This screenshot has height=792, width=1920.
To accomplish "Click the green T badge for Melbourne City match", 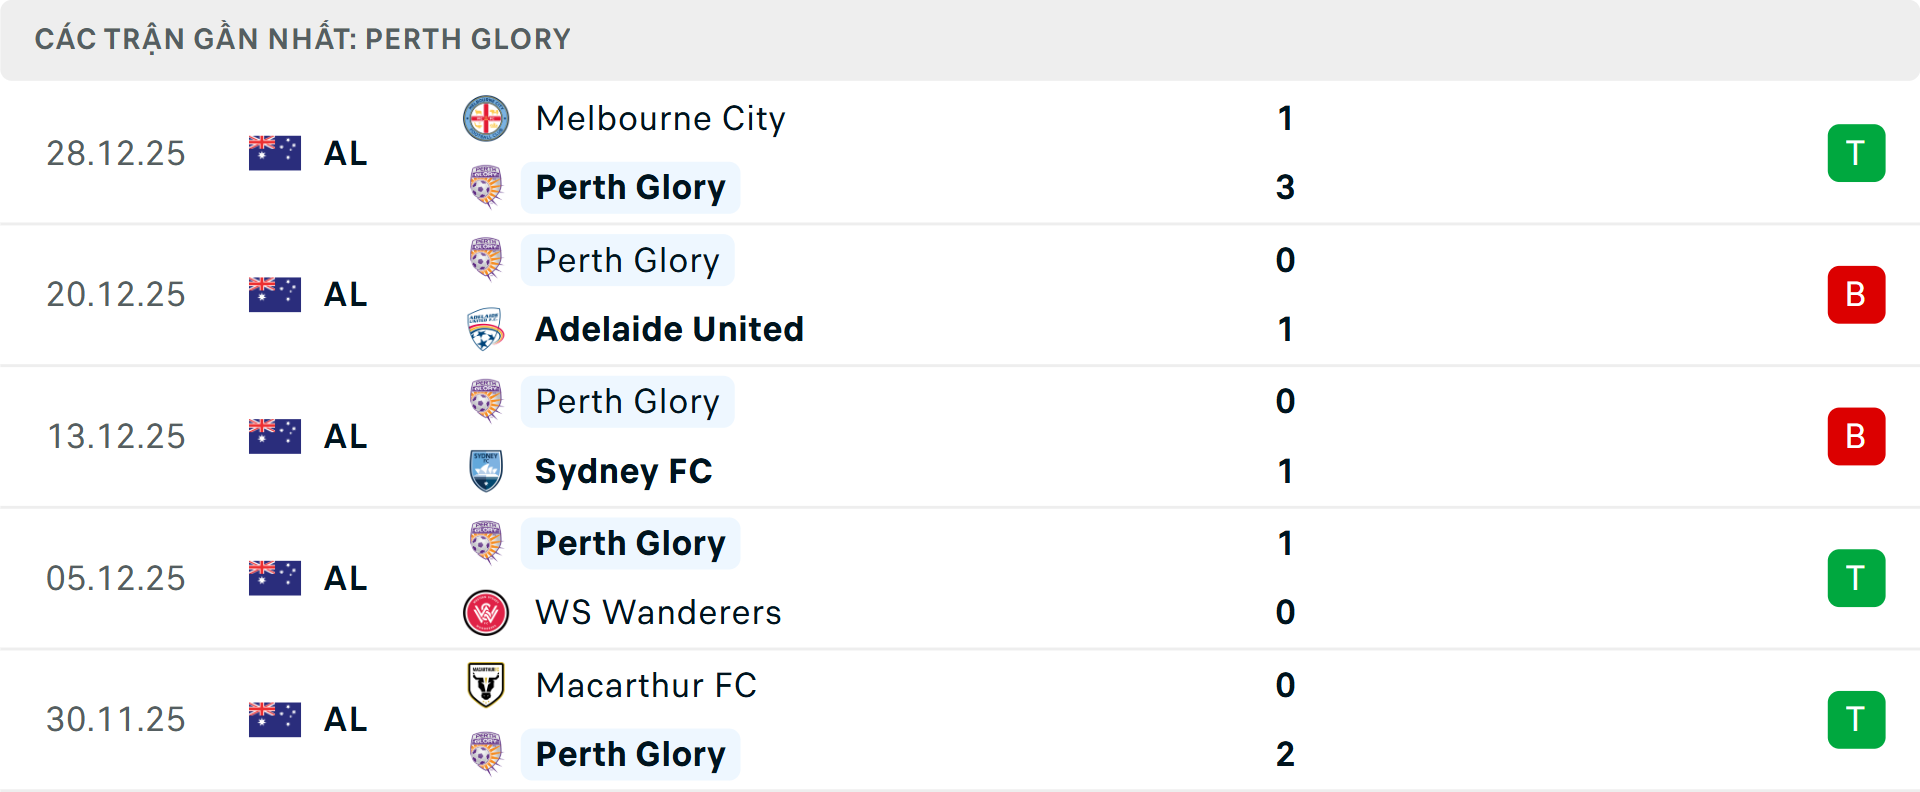I will coord(1856,152).
